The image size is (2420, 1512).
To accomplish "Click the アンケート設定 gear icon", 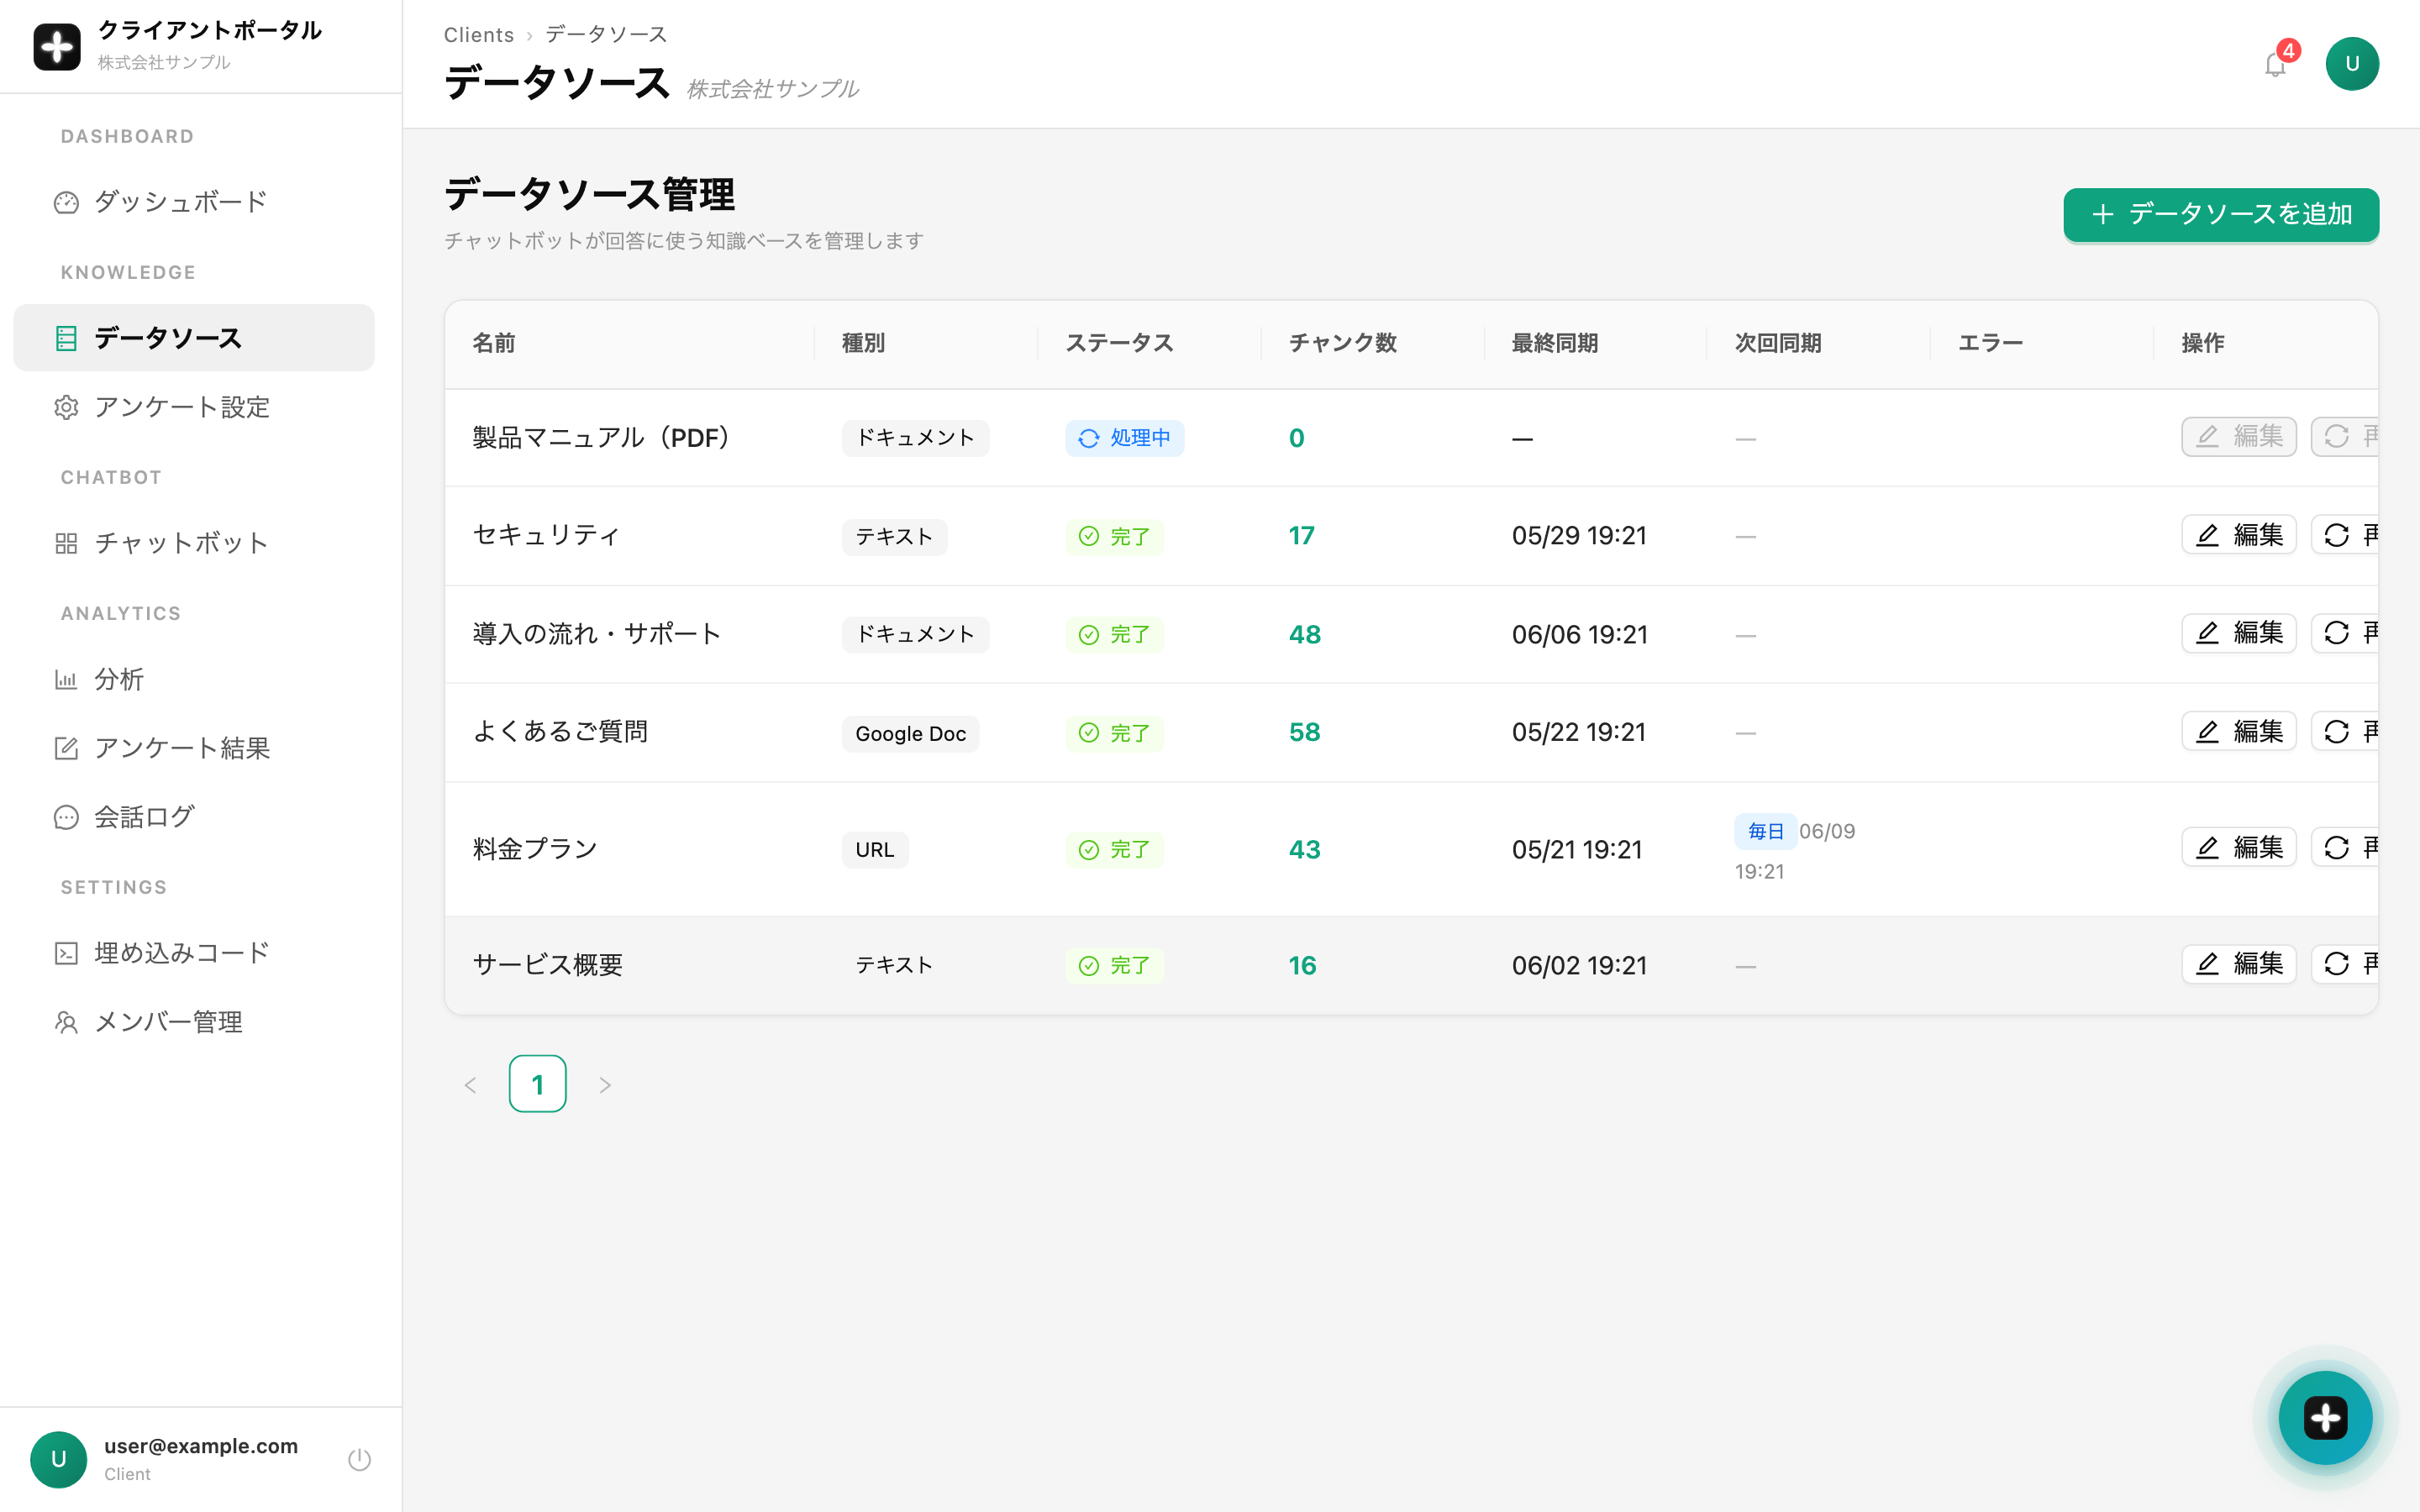I will click(x=66, y=408).
